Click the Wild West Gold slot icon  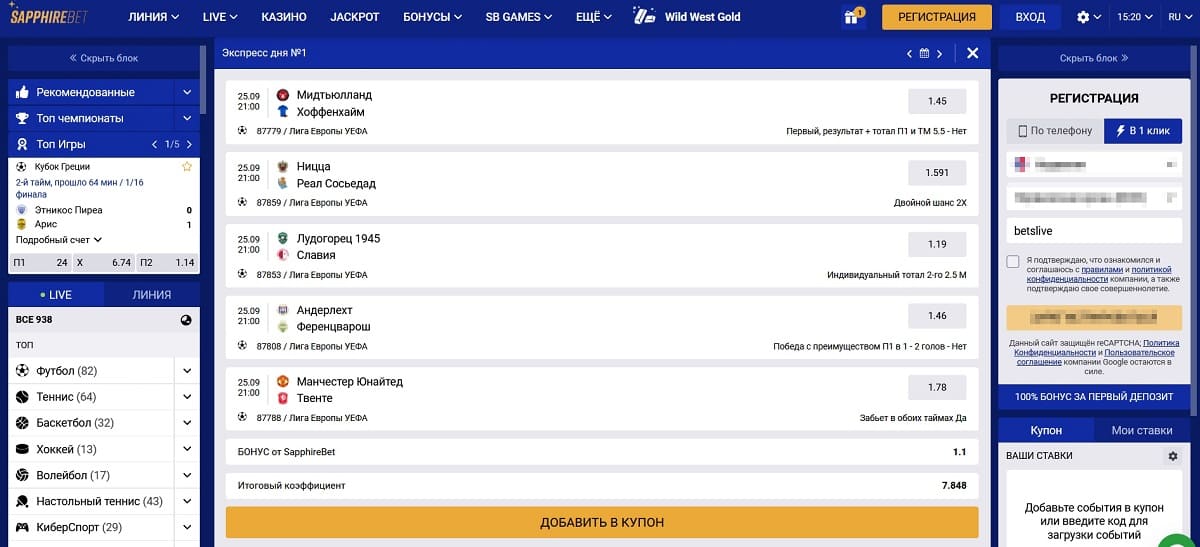[646, 17]
